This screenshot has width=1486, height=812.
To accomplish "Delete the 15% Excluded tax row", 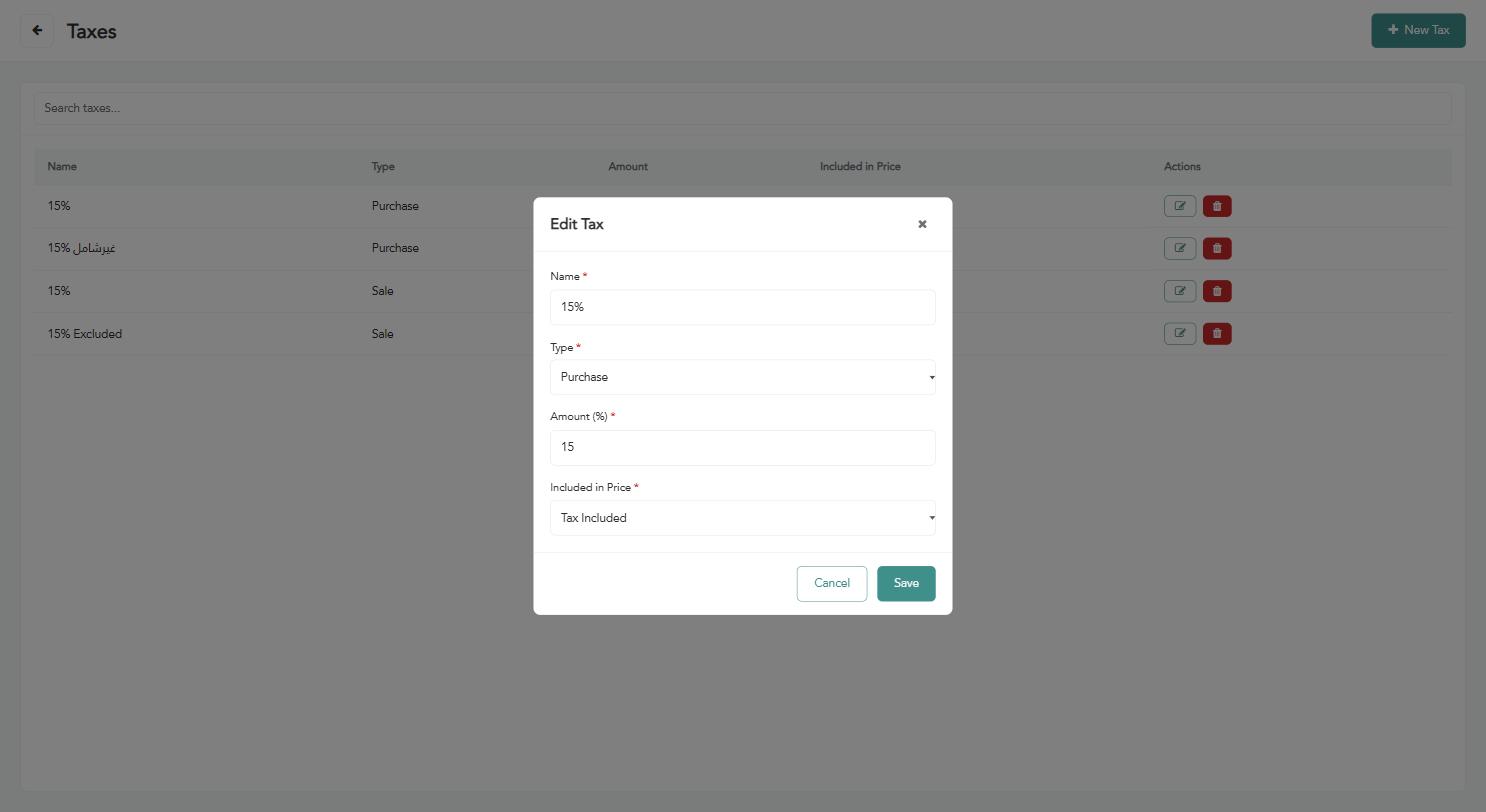I will pyautogui.click(x=1217, y=333).
